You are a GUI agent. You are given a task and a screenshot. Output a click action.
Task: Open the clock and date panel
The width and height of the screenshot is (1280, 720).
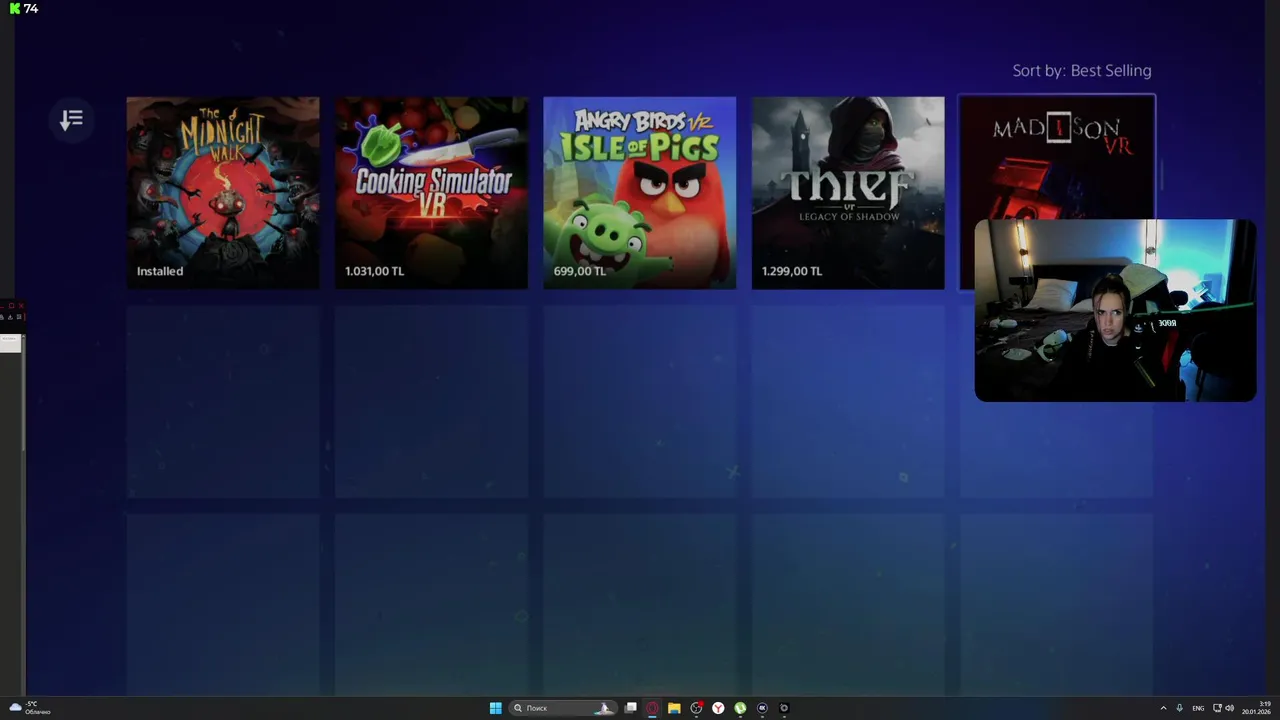point(1257,708)
